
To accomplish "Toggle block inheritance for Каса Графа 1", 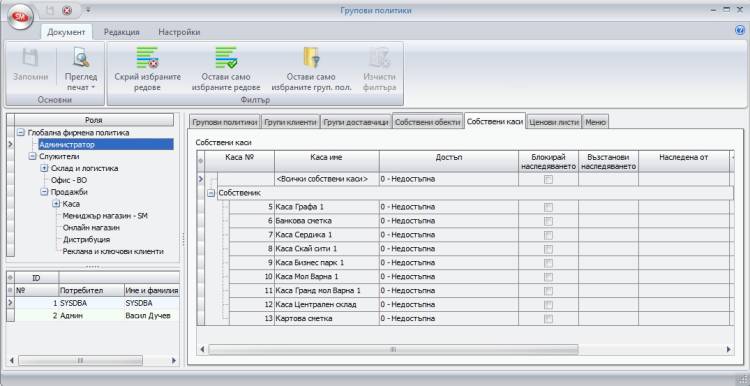I will [x=548, y=207].
